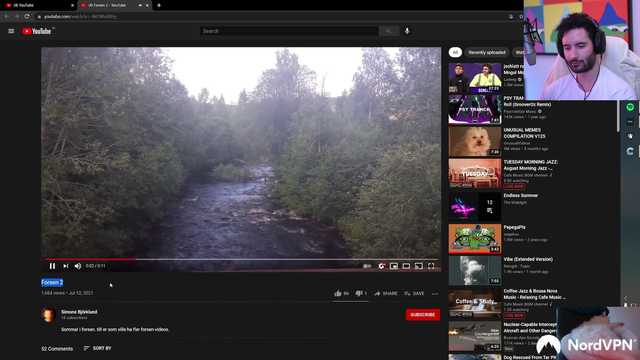Open Vibe (Extended Version) video

528,259
